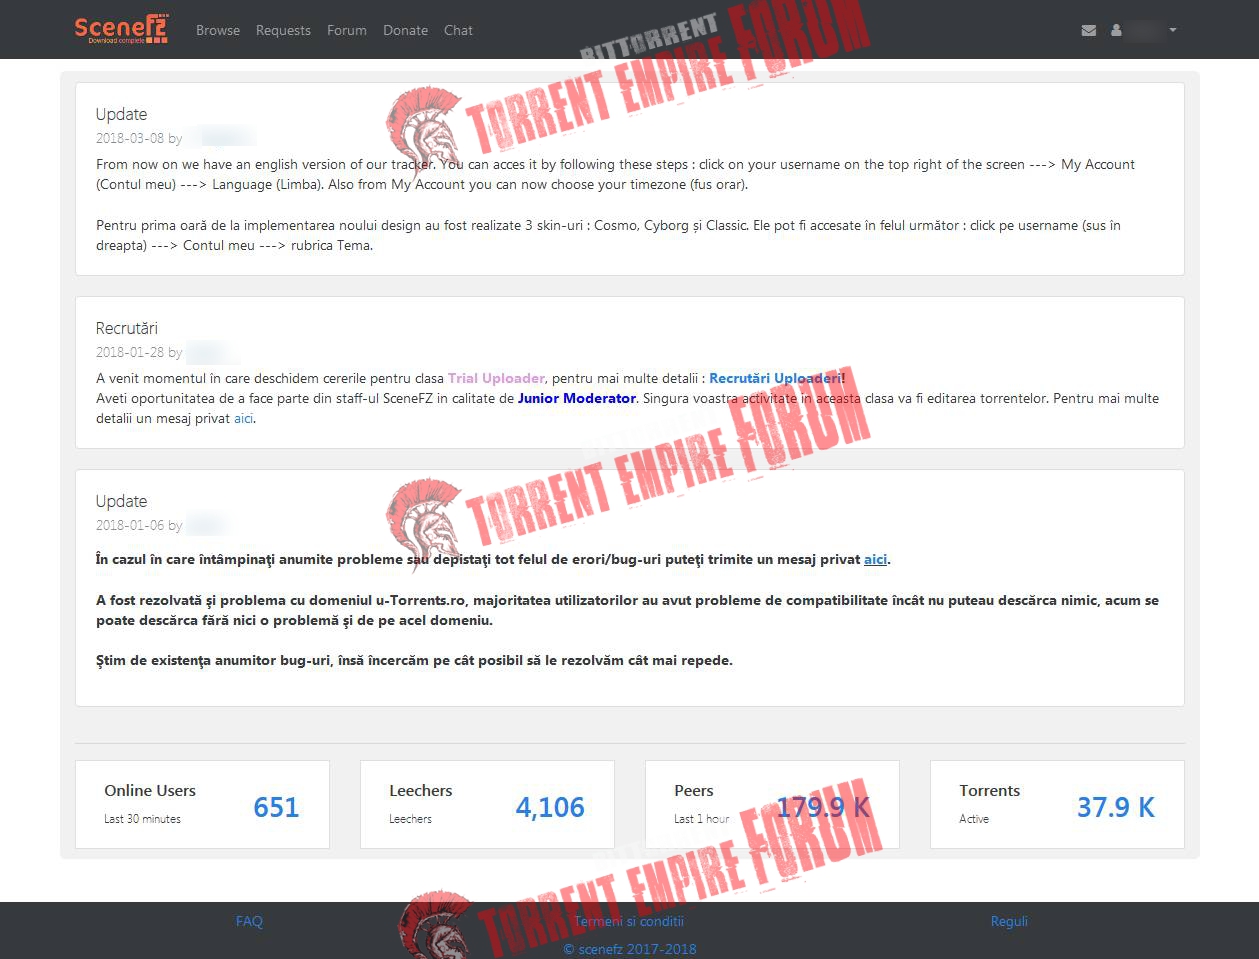Open the Browse menu item
Viewport: 1259px width, 959px height.
pyautogui.click(x=218, y=30)
